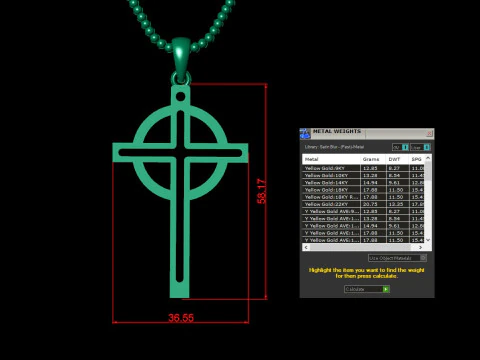Close the Metal Weights panel
The image size is (480, 360).
429,133
